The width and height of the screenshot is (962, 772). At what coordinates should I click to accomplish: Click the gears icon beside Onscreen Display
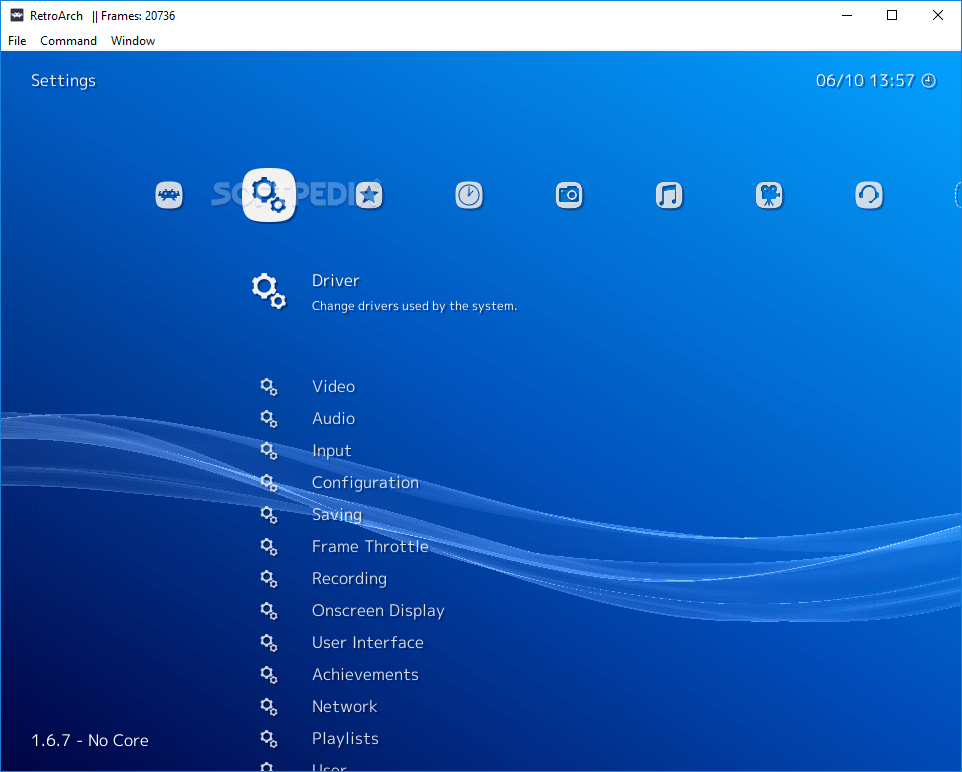pos(269,611)
